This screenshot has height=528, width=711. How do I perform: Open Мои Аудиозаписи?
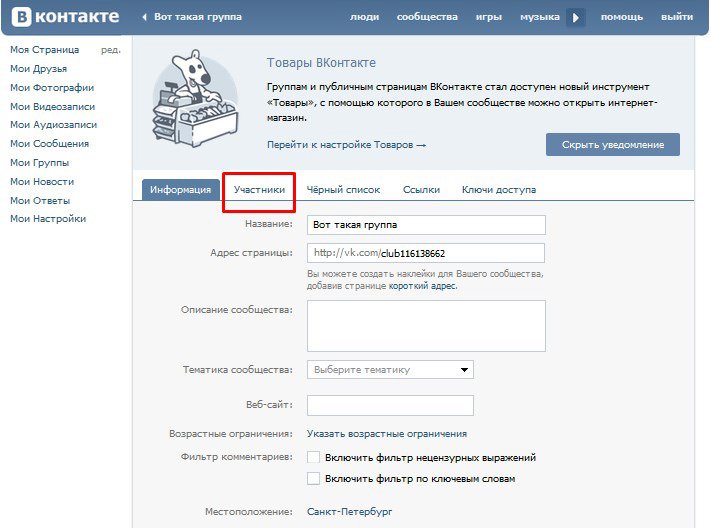point(54,125)
